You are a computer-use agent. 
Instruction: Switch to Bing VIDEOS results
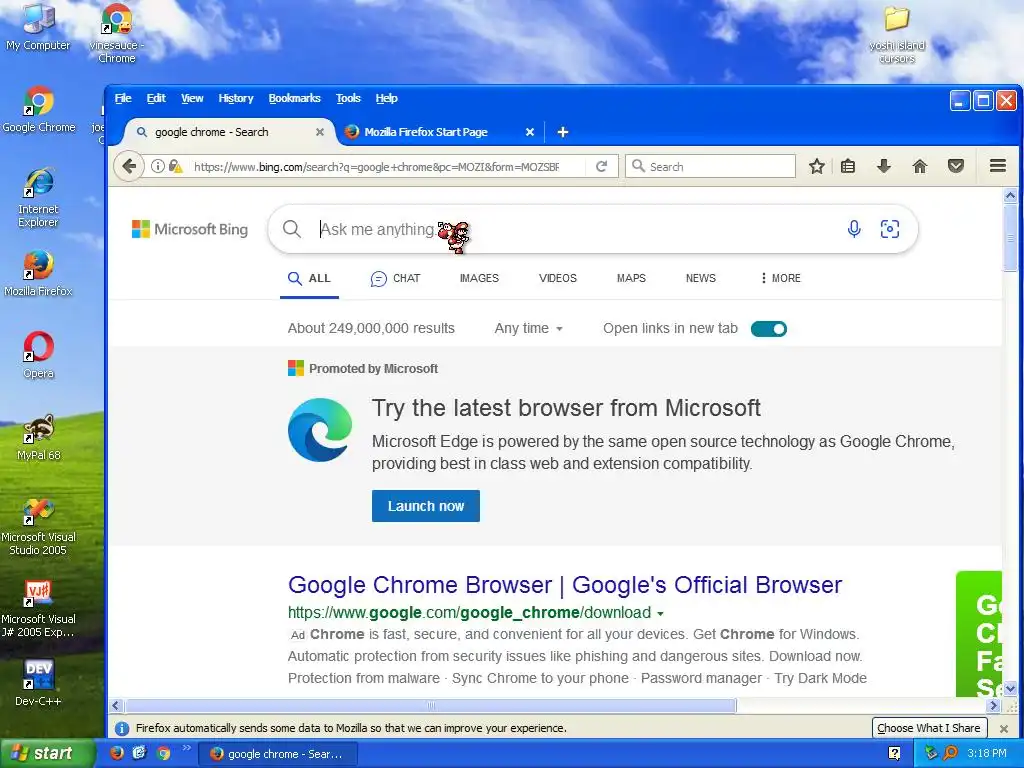[558, 278]
